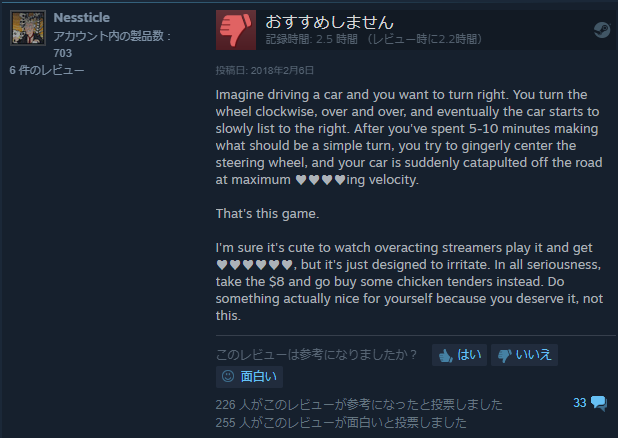The width and height of the screenshot is (618, 438).
Task: Vote はい (helpful) on this review
Action: [459, 355]
